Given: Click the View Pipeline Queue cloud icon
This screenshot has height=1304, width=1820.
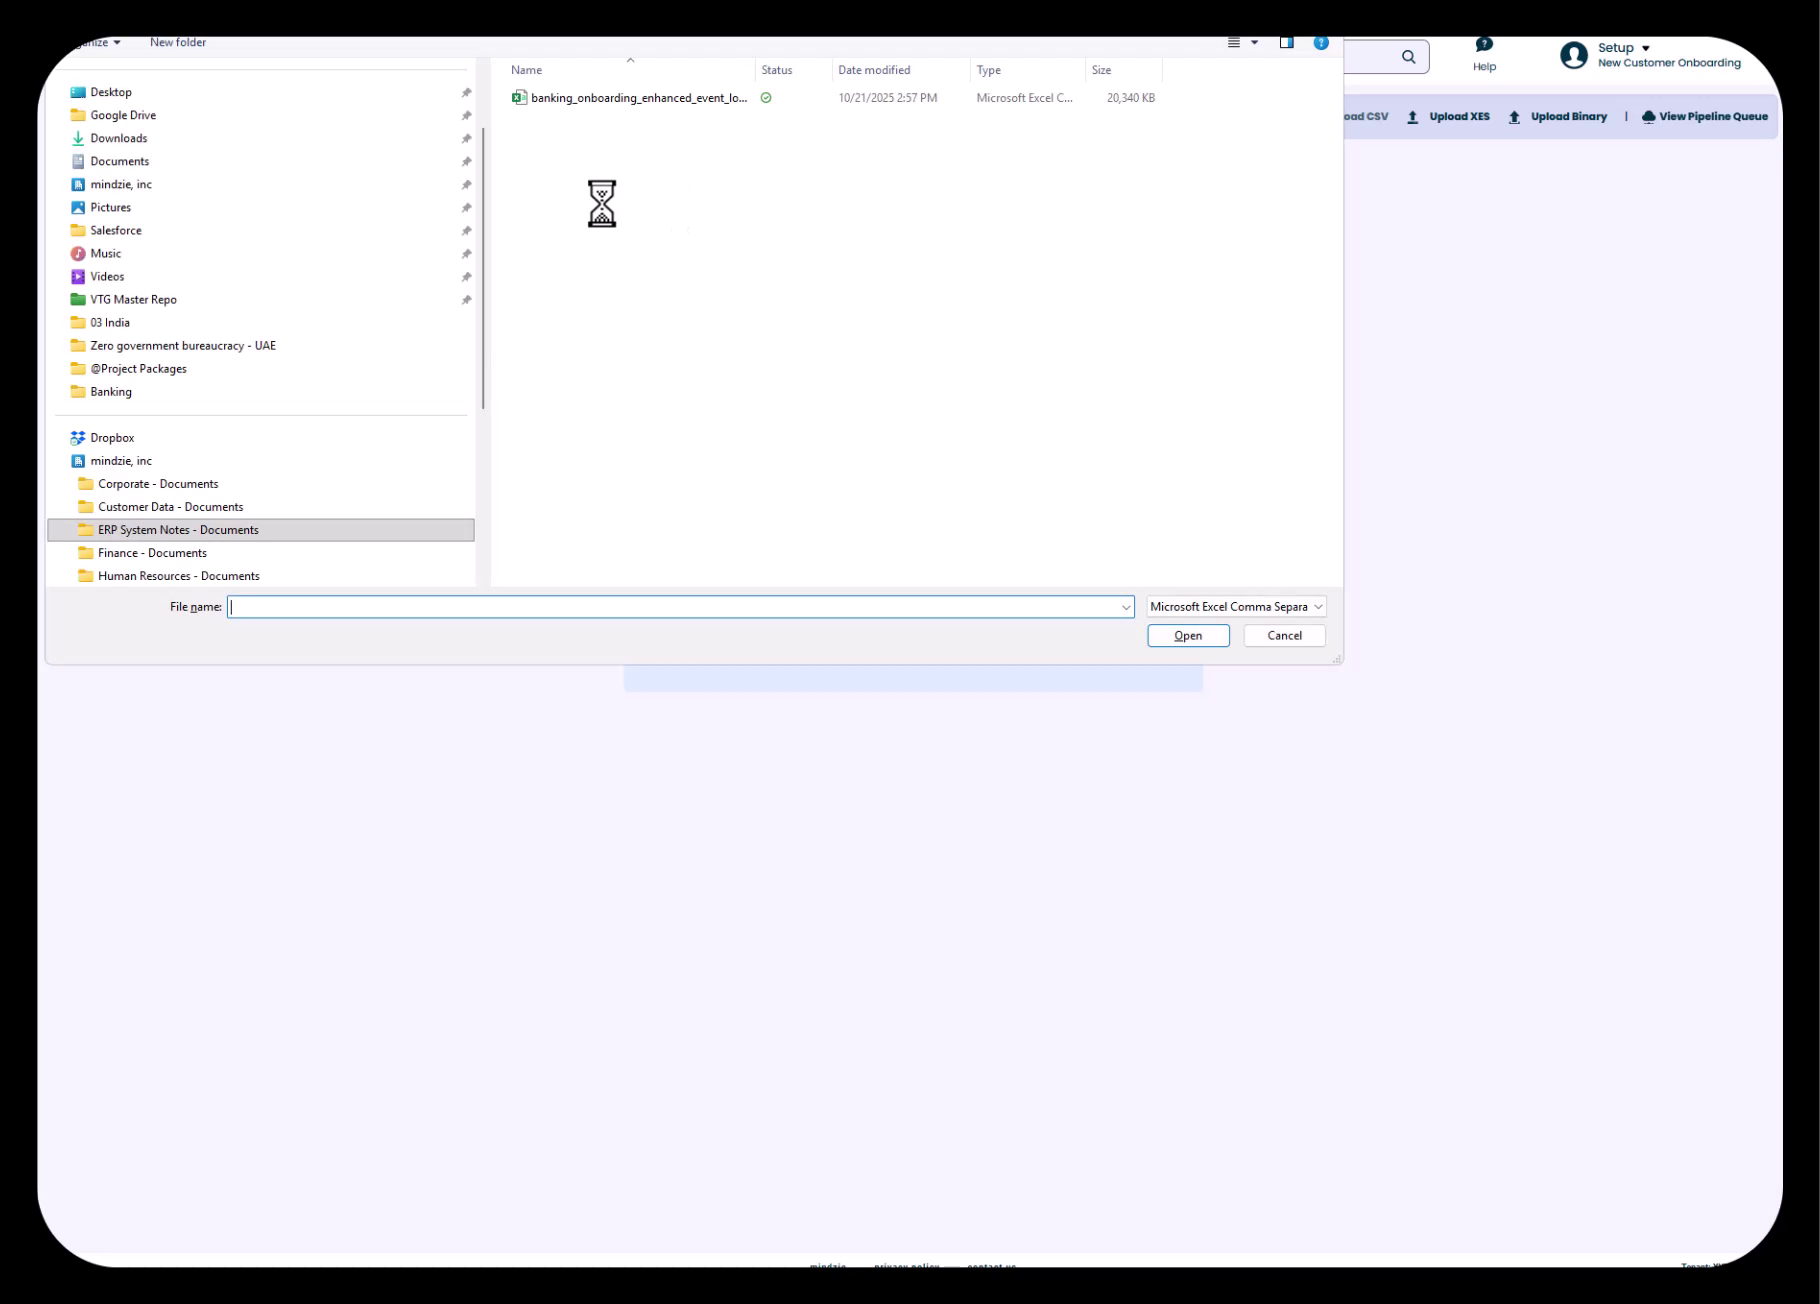Looking at the screenshot, I should pyautogui.click(x=1648, y=117).
